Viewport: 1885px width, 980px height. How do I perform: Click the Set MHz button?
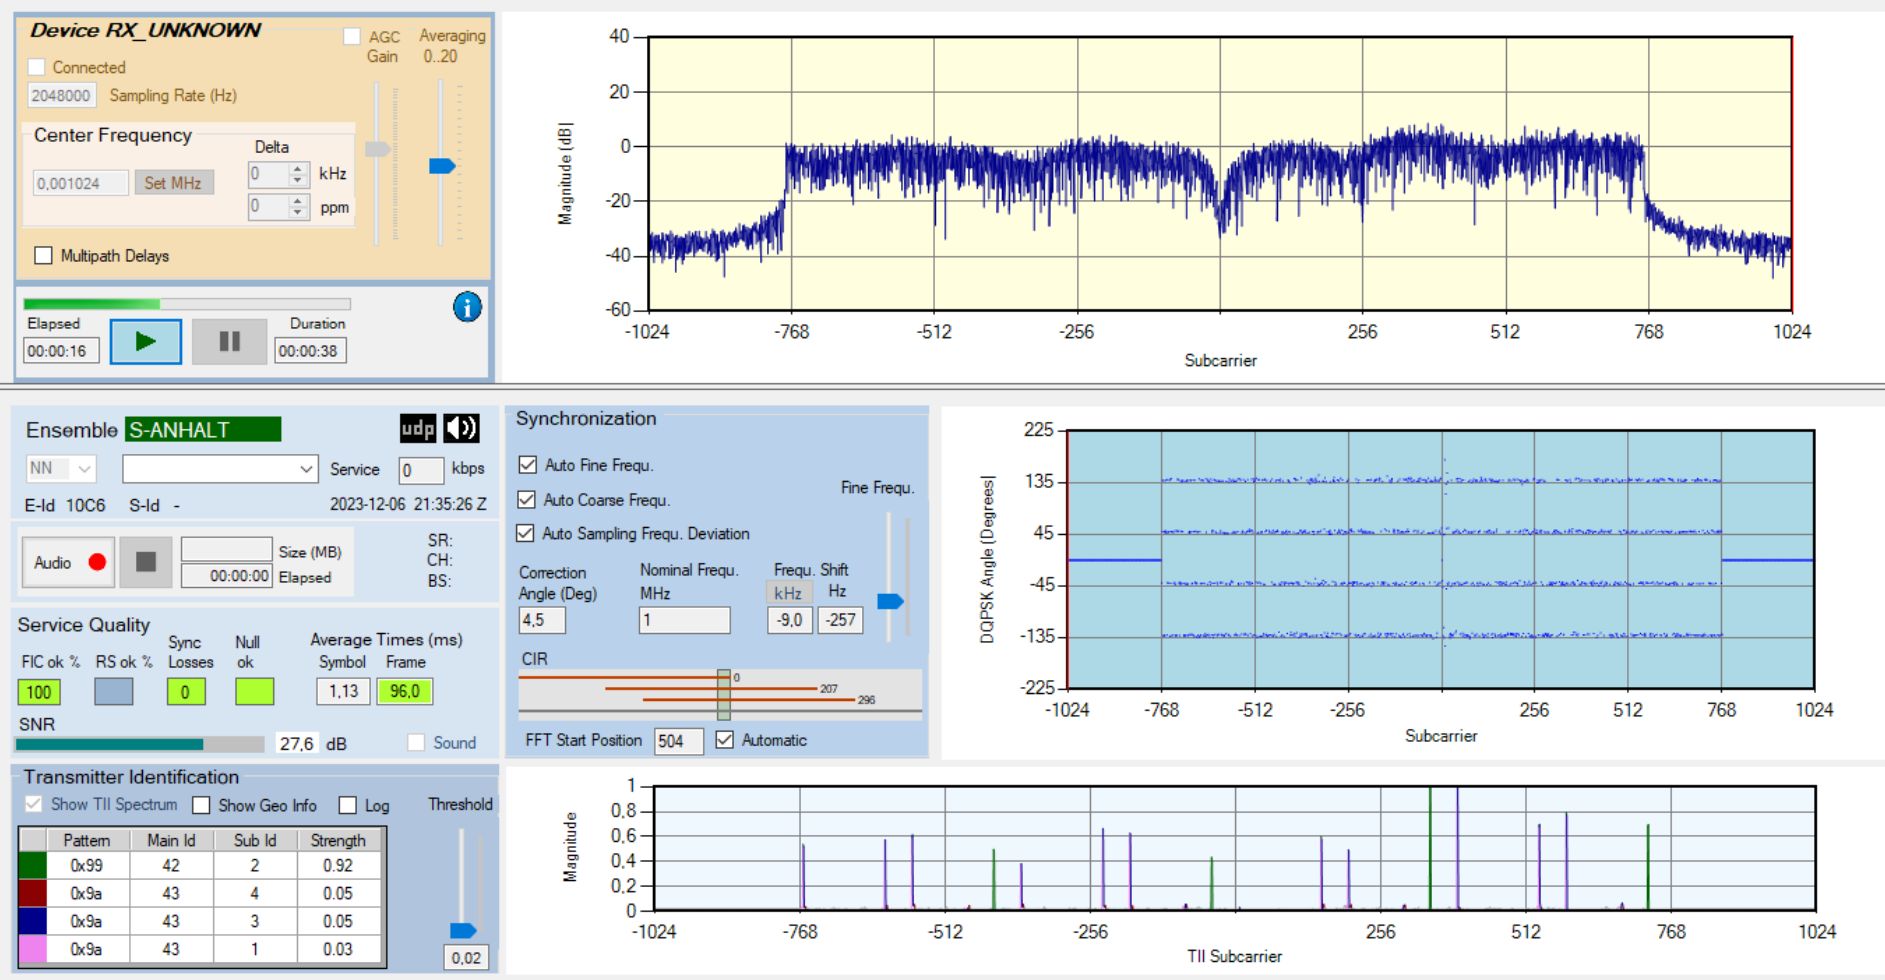[173, 183]
